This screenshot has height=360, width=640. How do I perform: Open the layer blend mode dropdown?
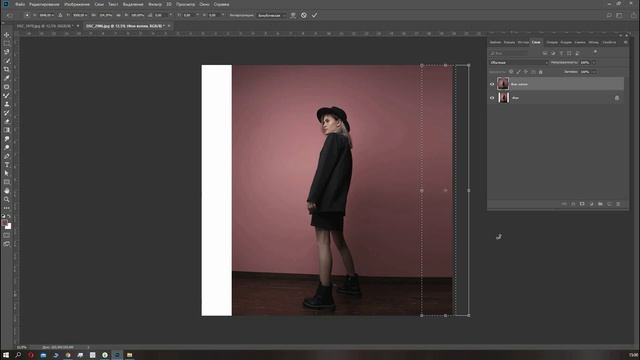(519, 62)
